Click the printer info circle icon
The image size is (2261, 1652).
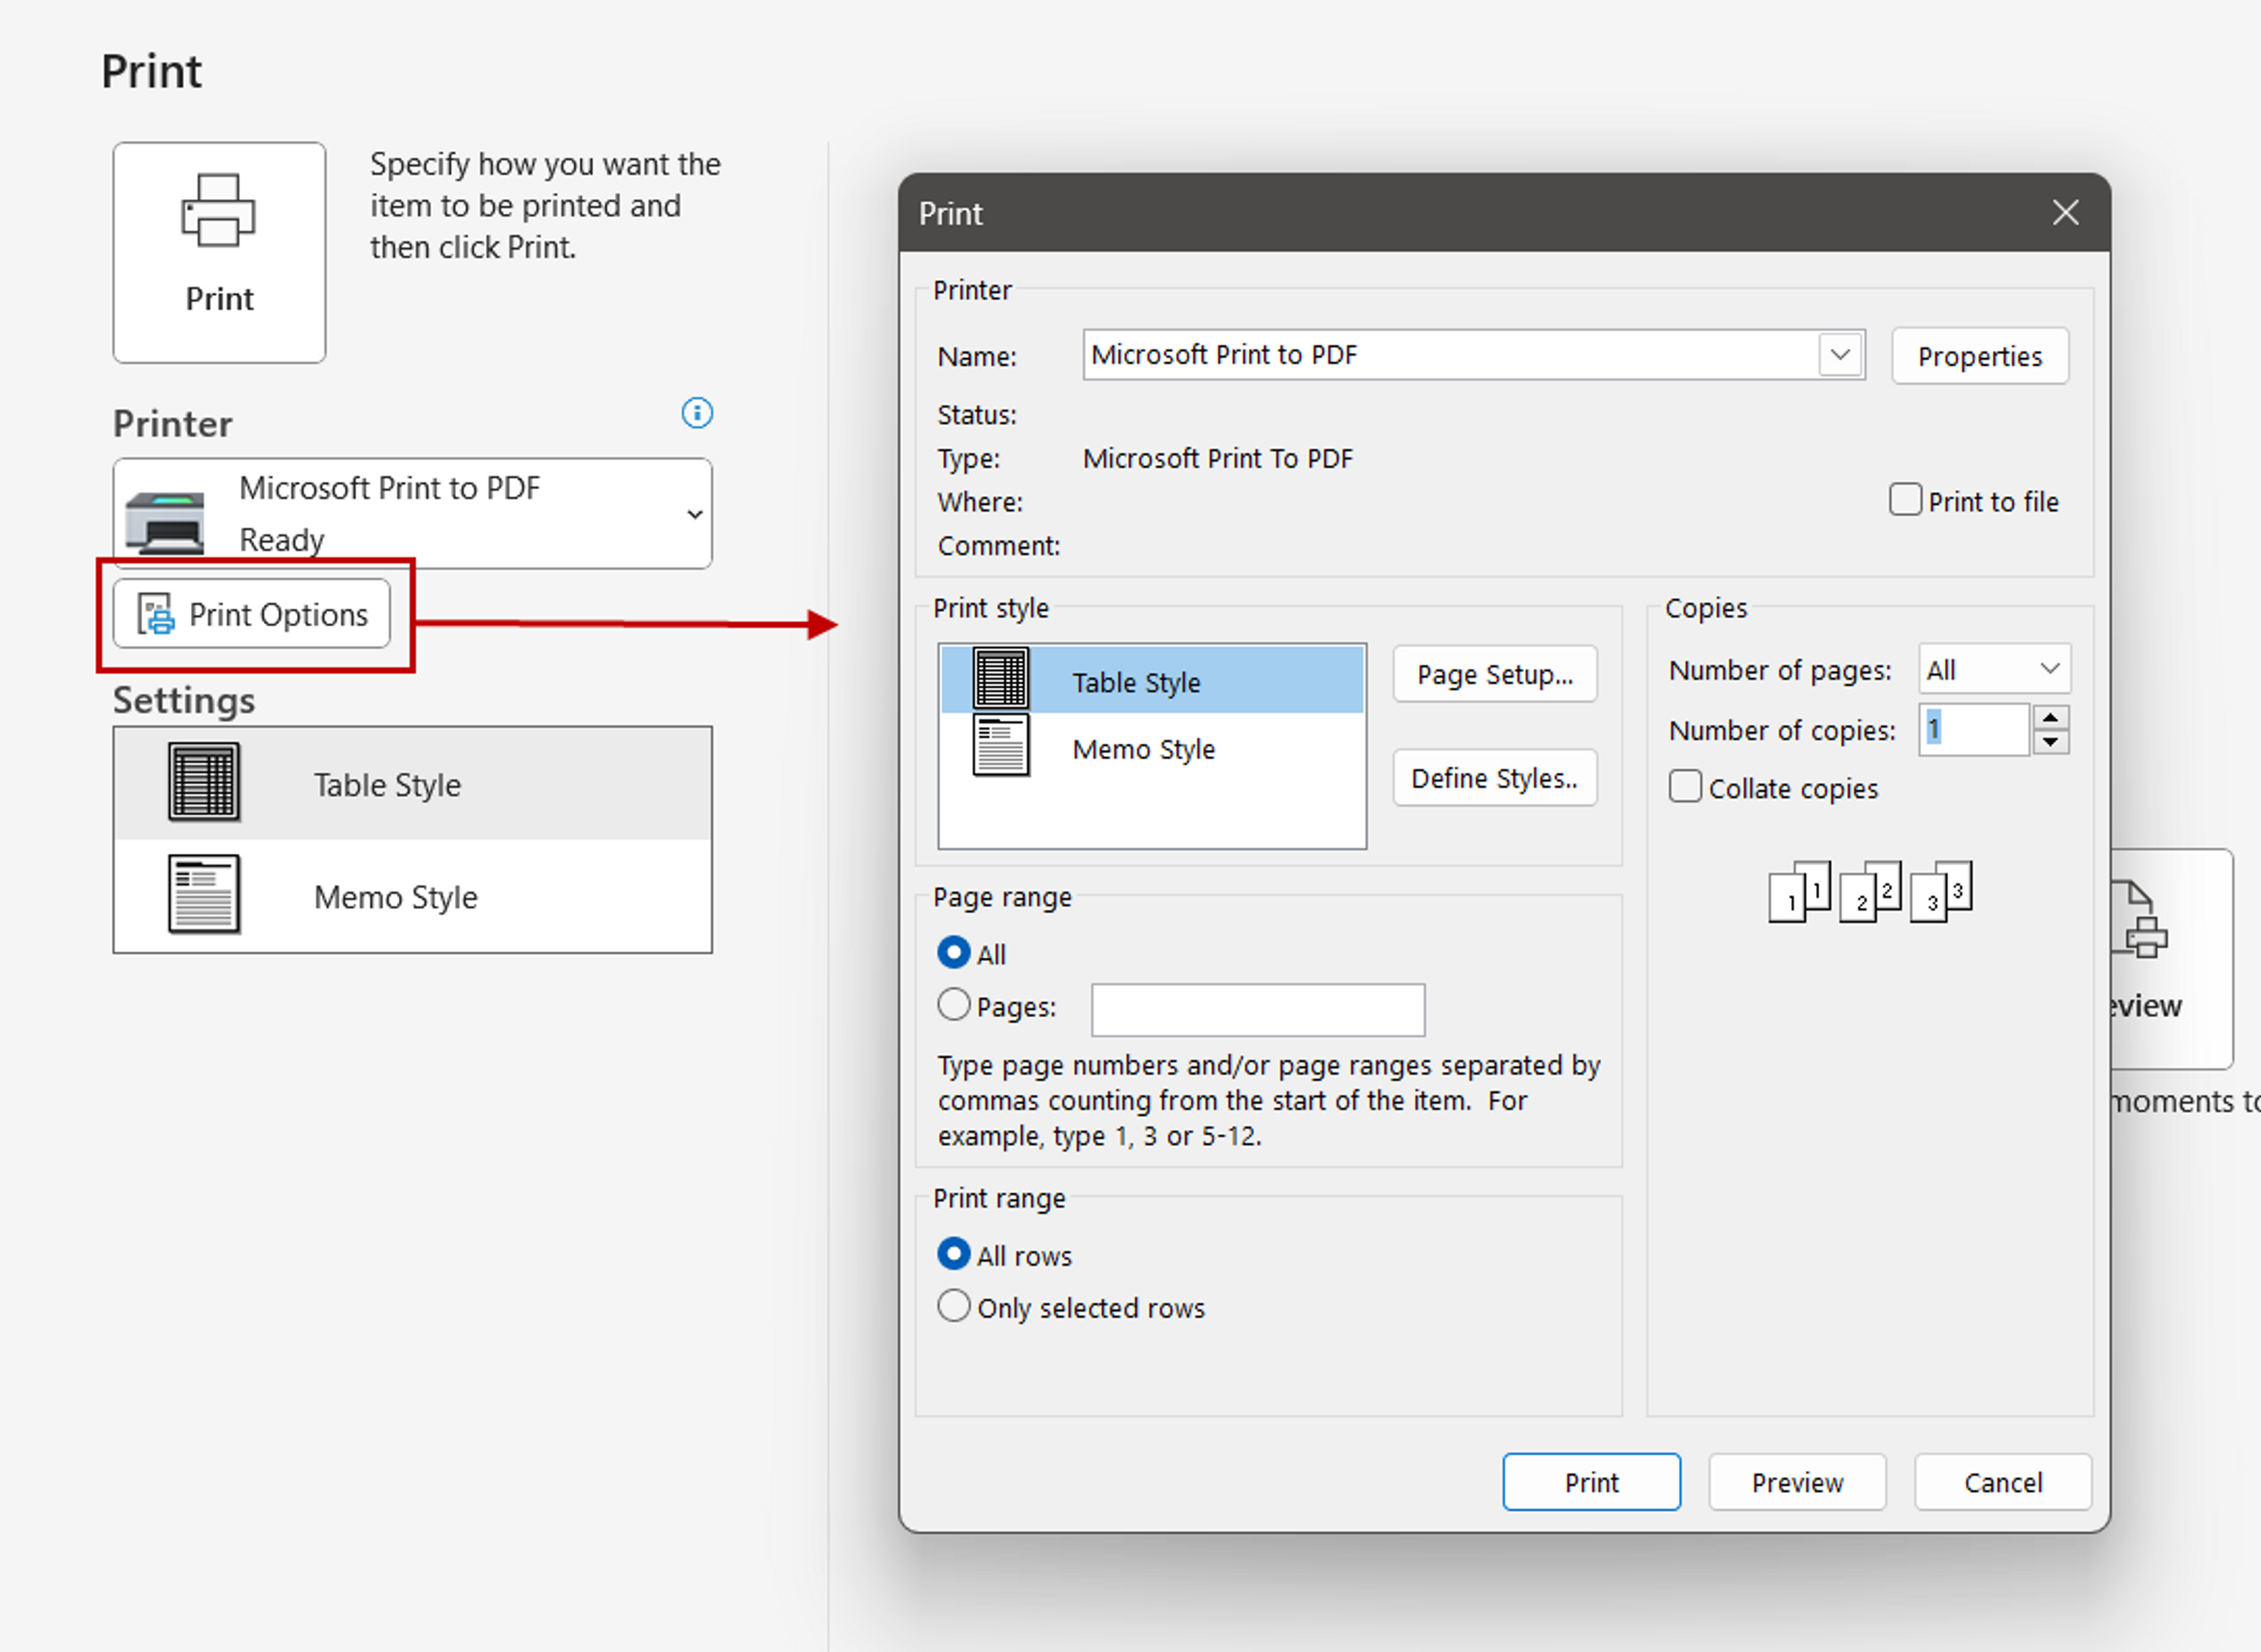[x=697, y=413]
